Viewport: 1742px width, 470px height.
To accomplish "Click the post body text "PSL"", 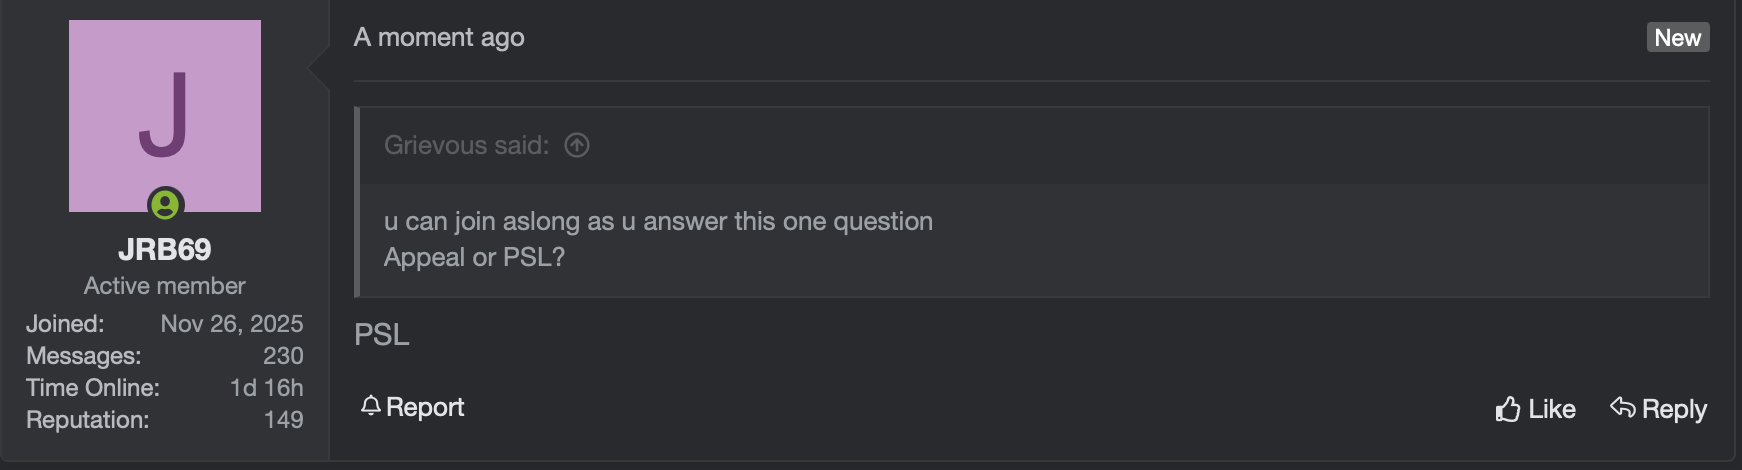I will 382,335.
